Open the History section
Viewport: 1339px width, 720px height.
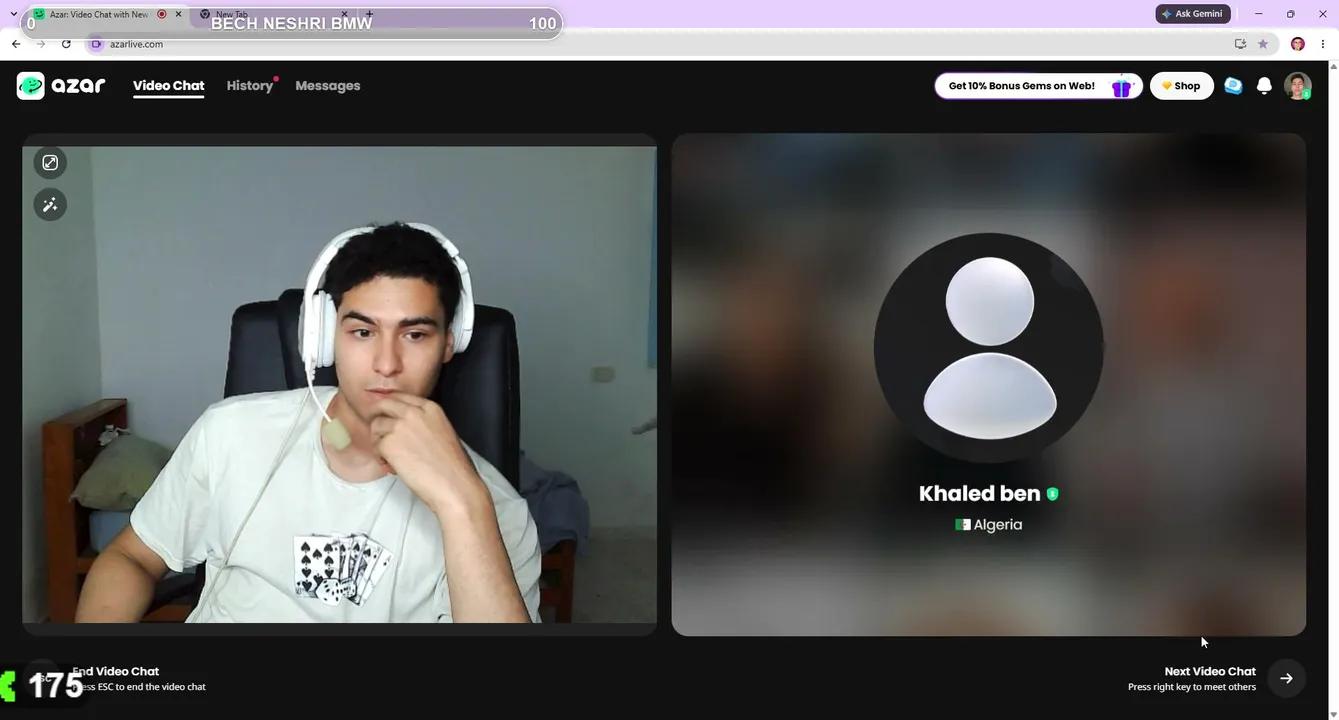(250, 86)
